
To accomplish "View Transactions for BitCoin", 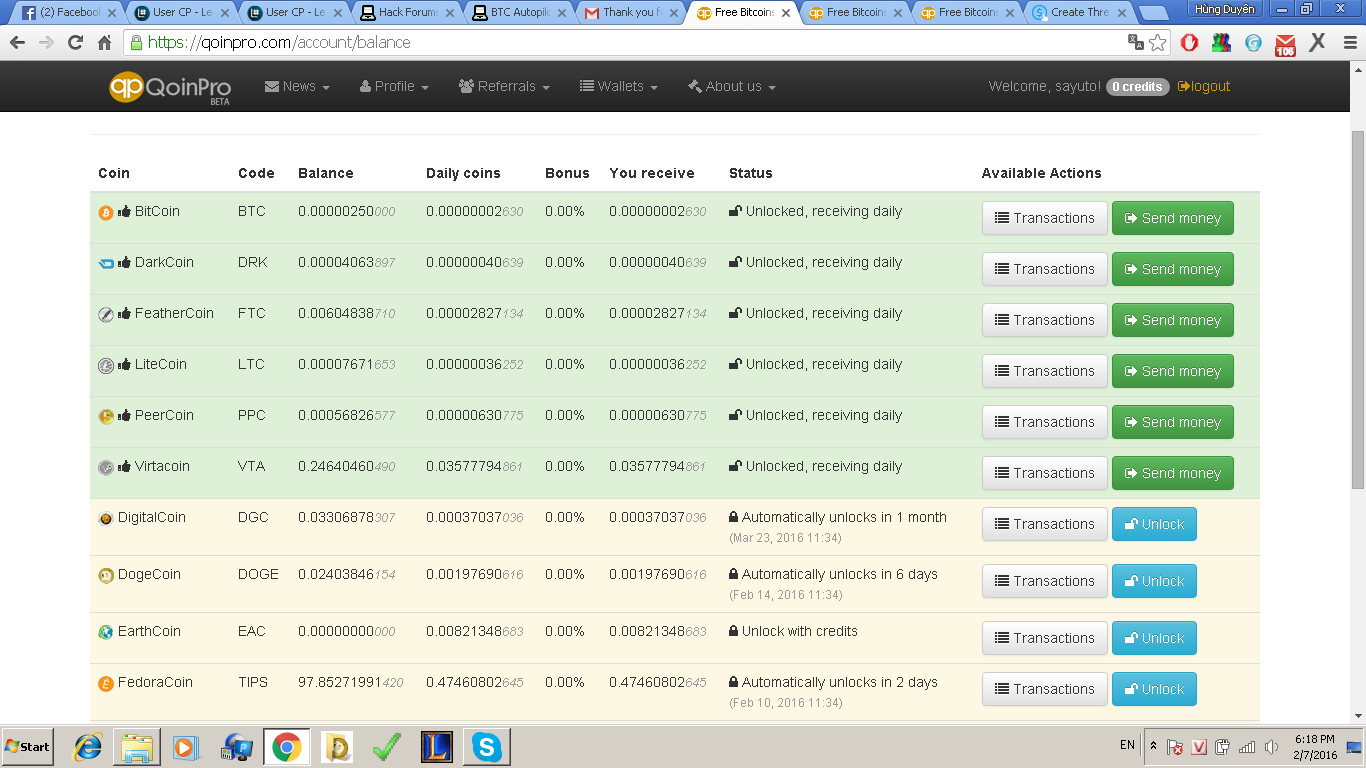I will click(1045, 218).
